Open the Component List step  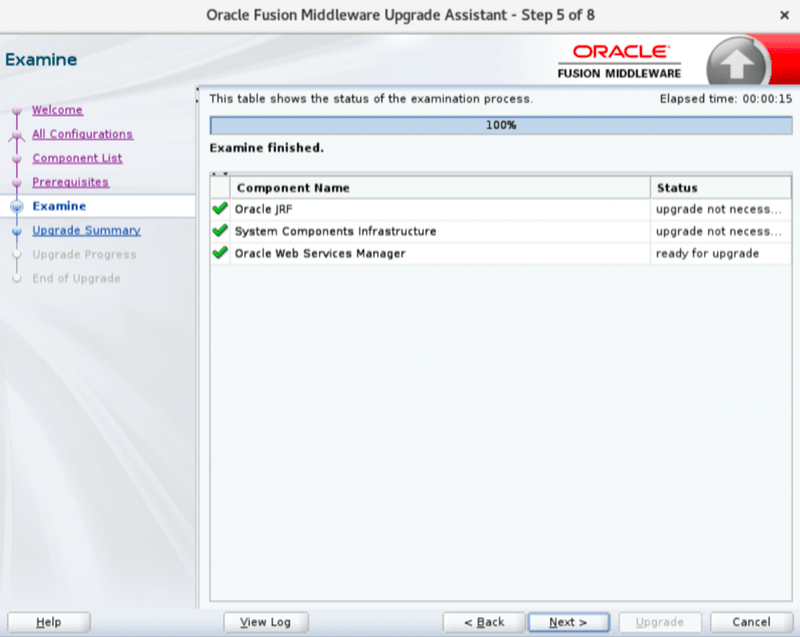pos(77,158)
